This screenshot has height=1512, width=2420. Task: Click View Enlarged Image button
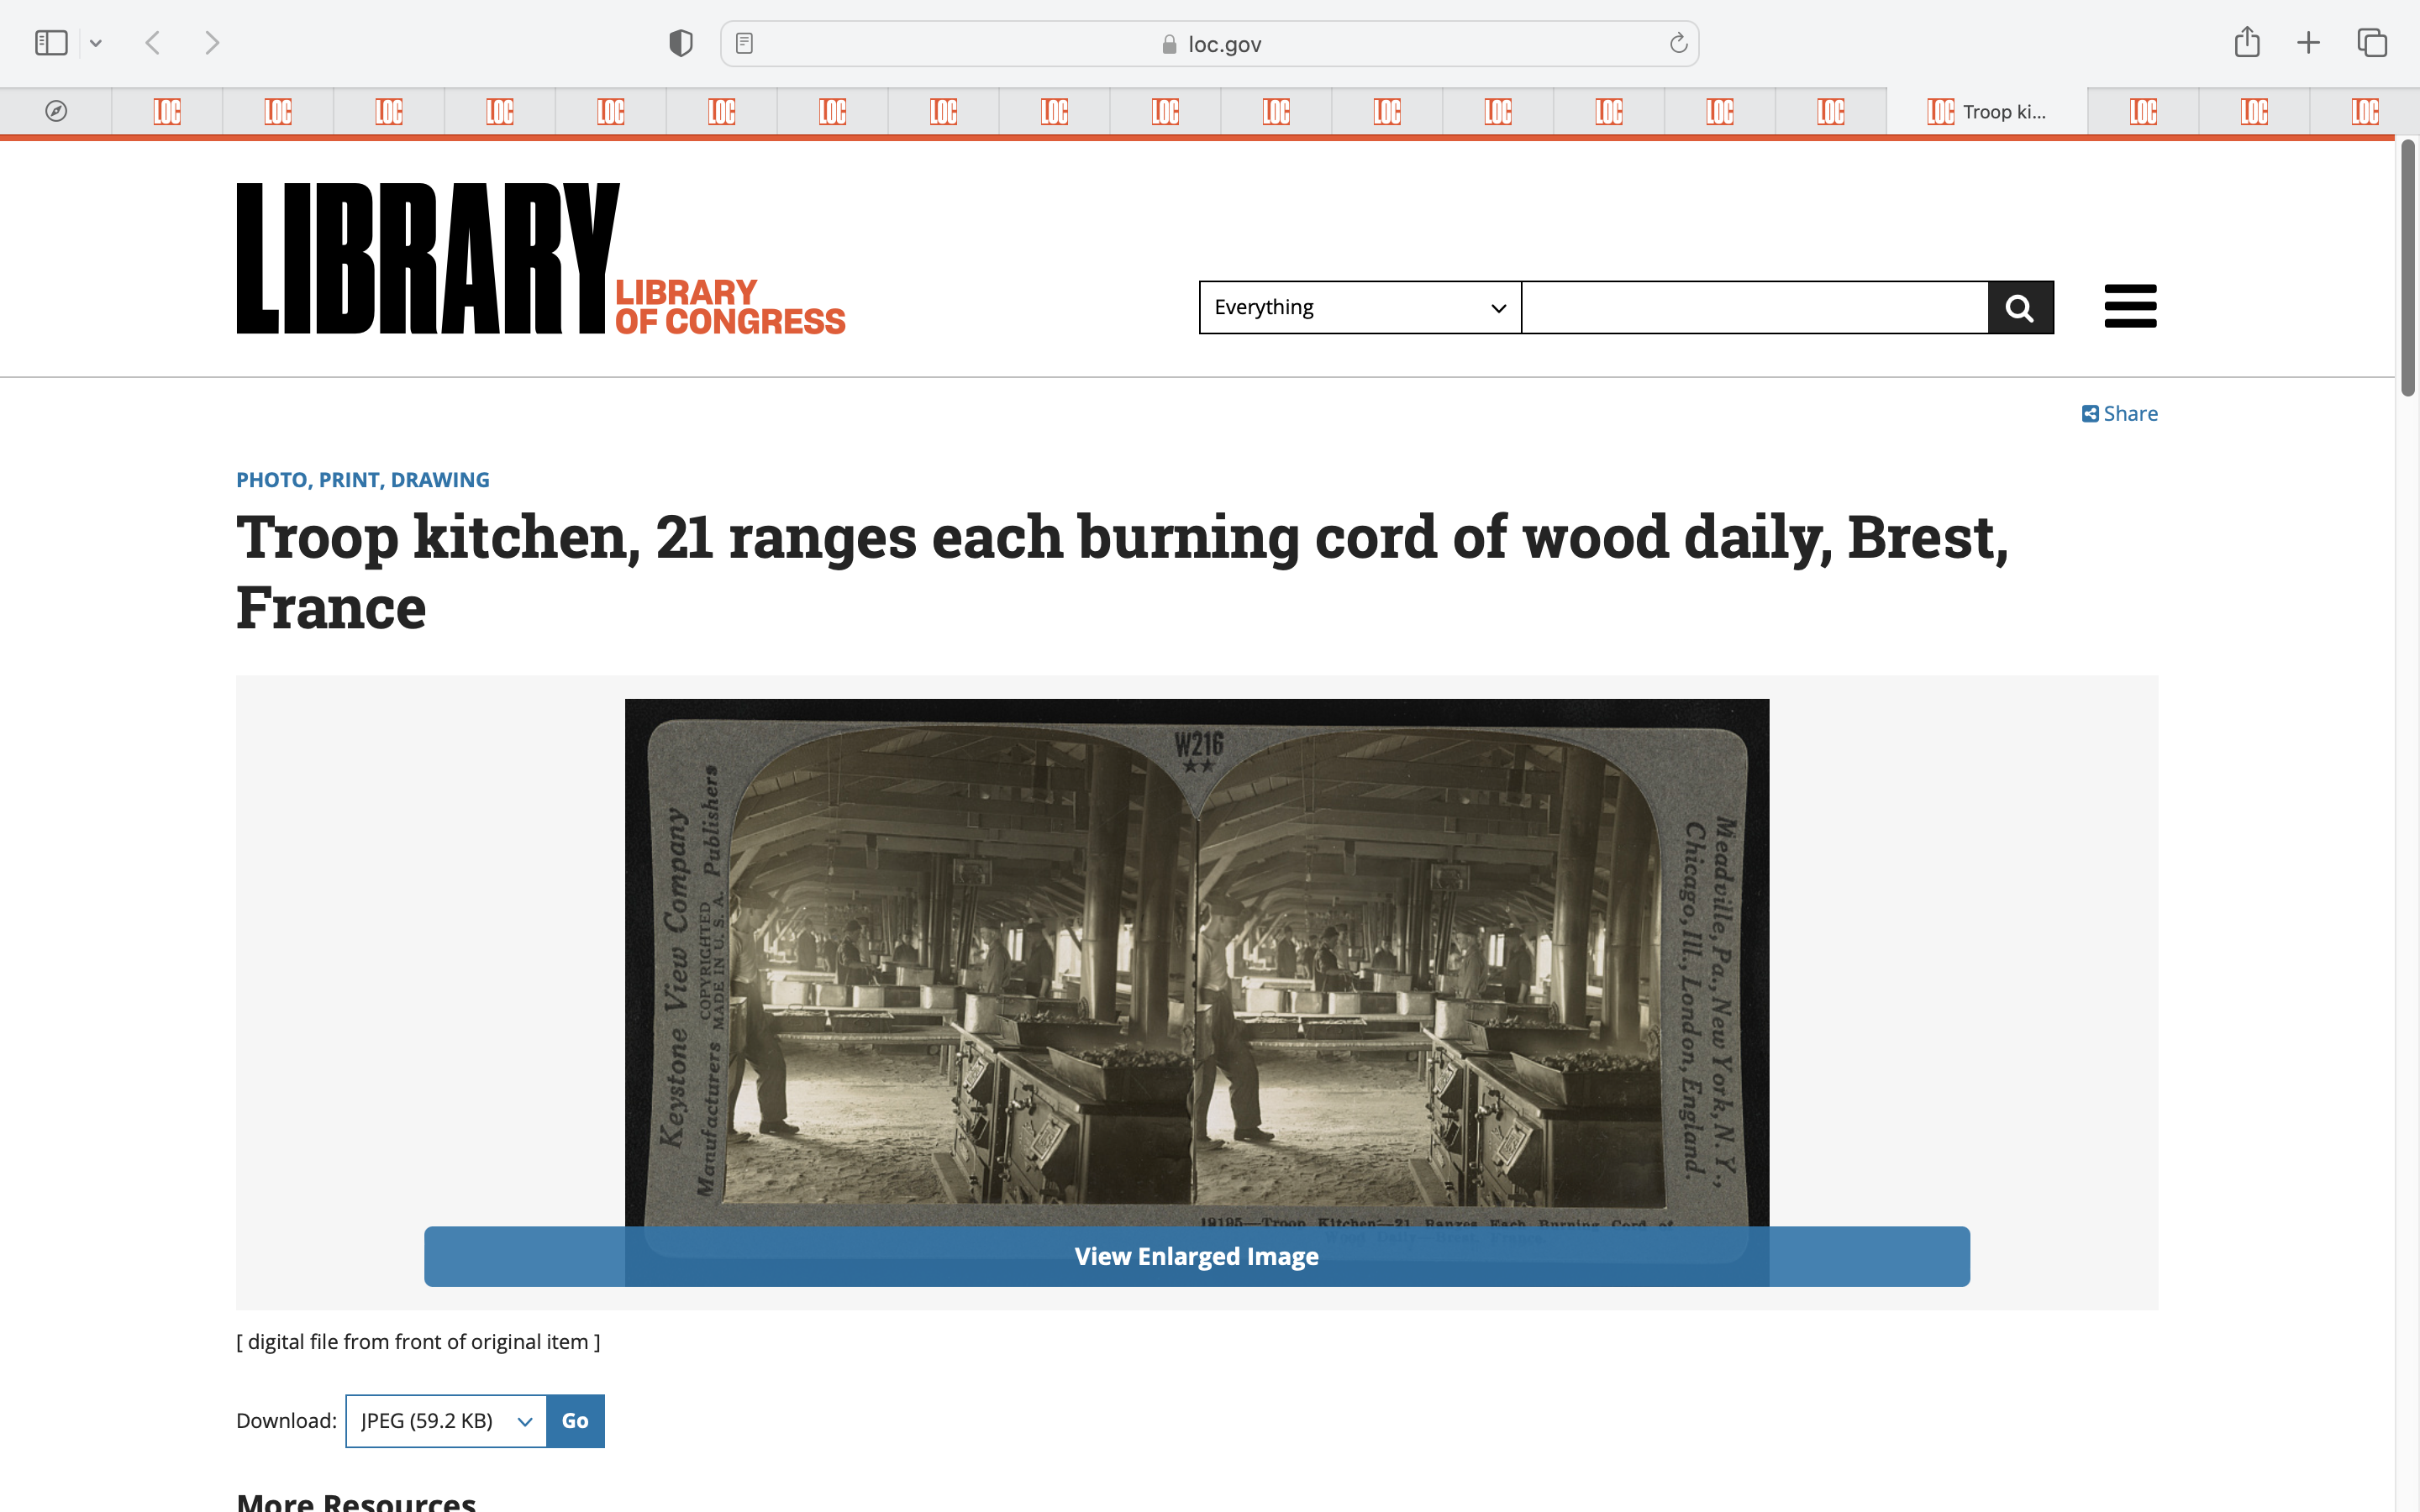coord(1196,1256)
